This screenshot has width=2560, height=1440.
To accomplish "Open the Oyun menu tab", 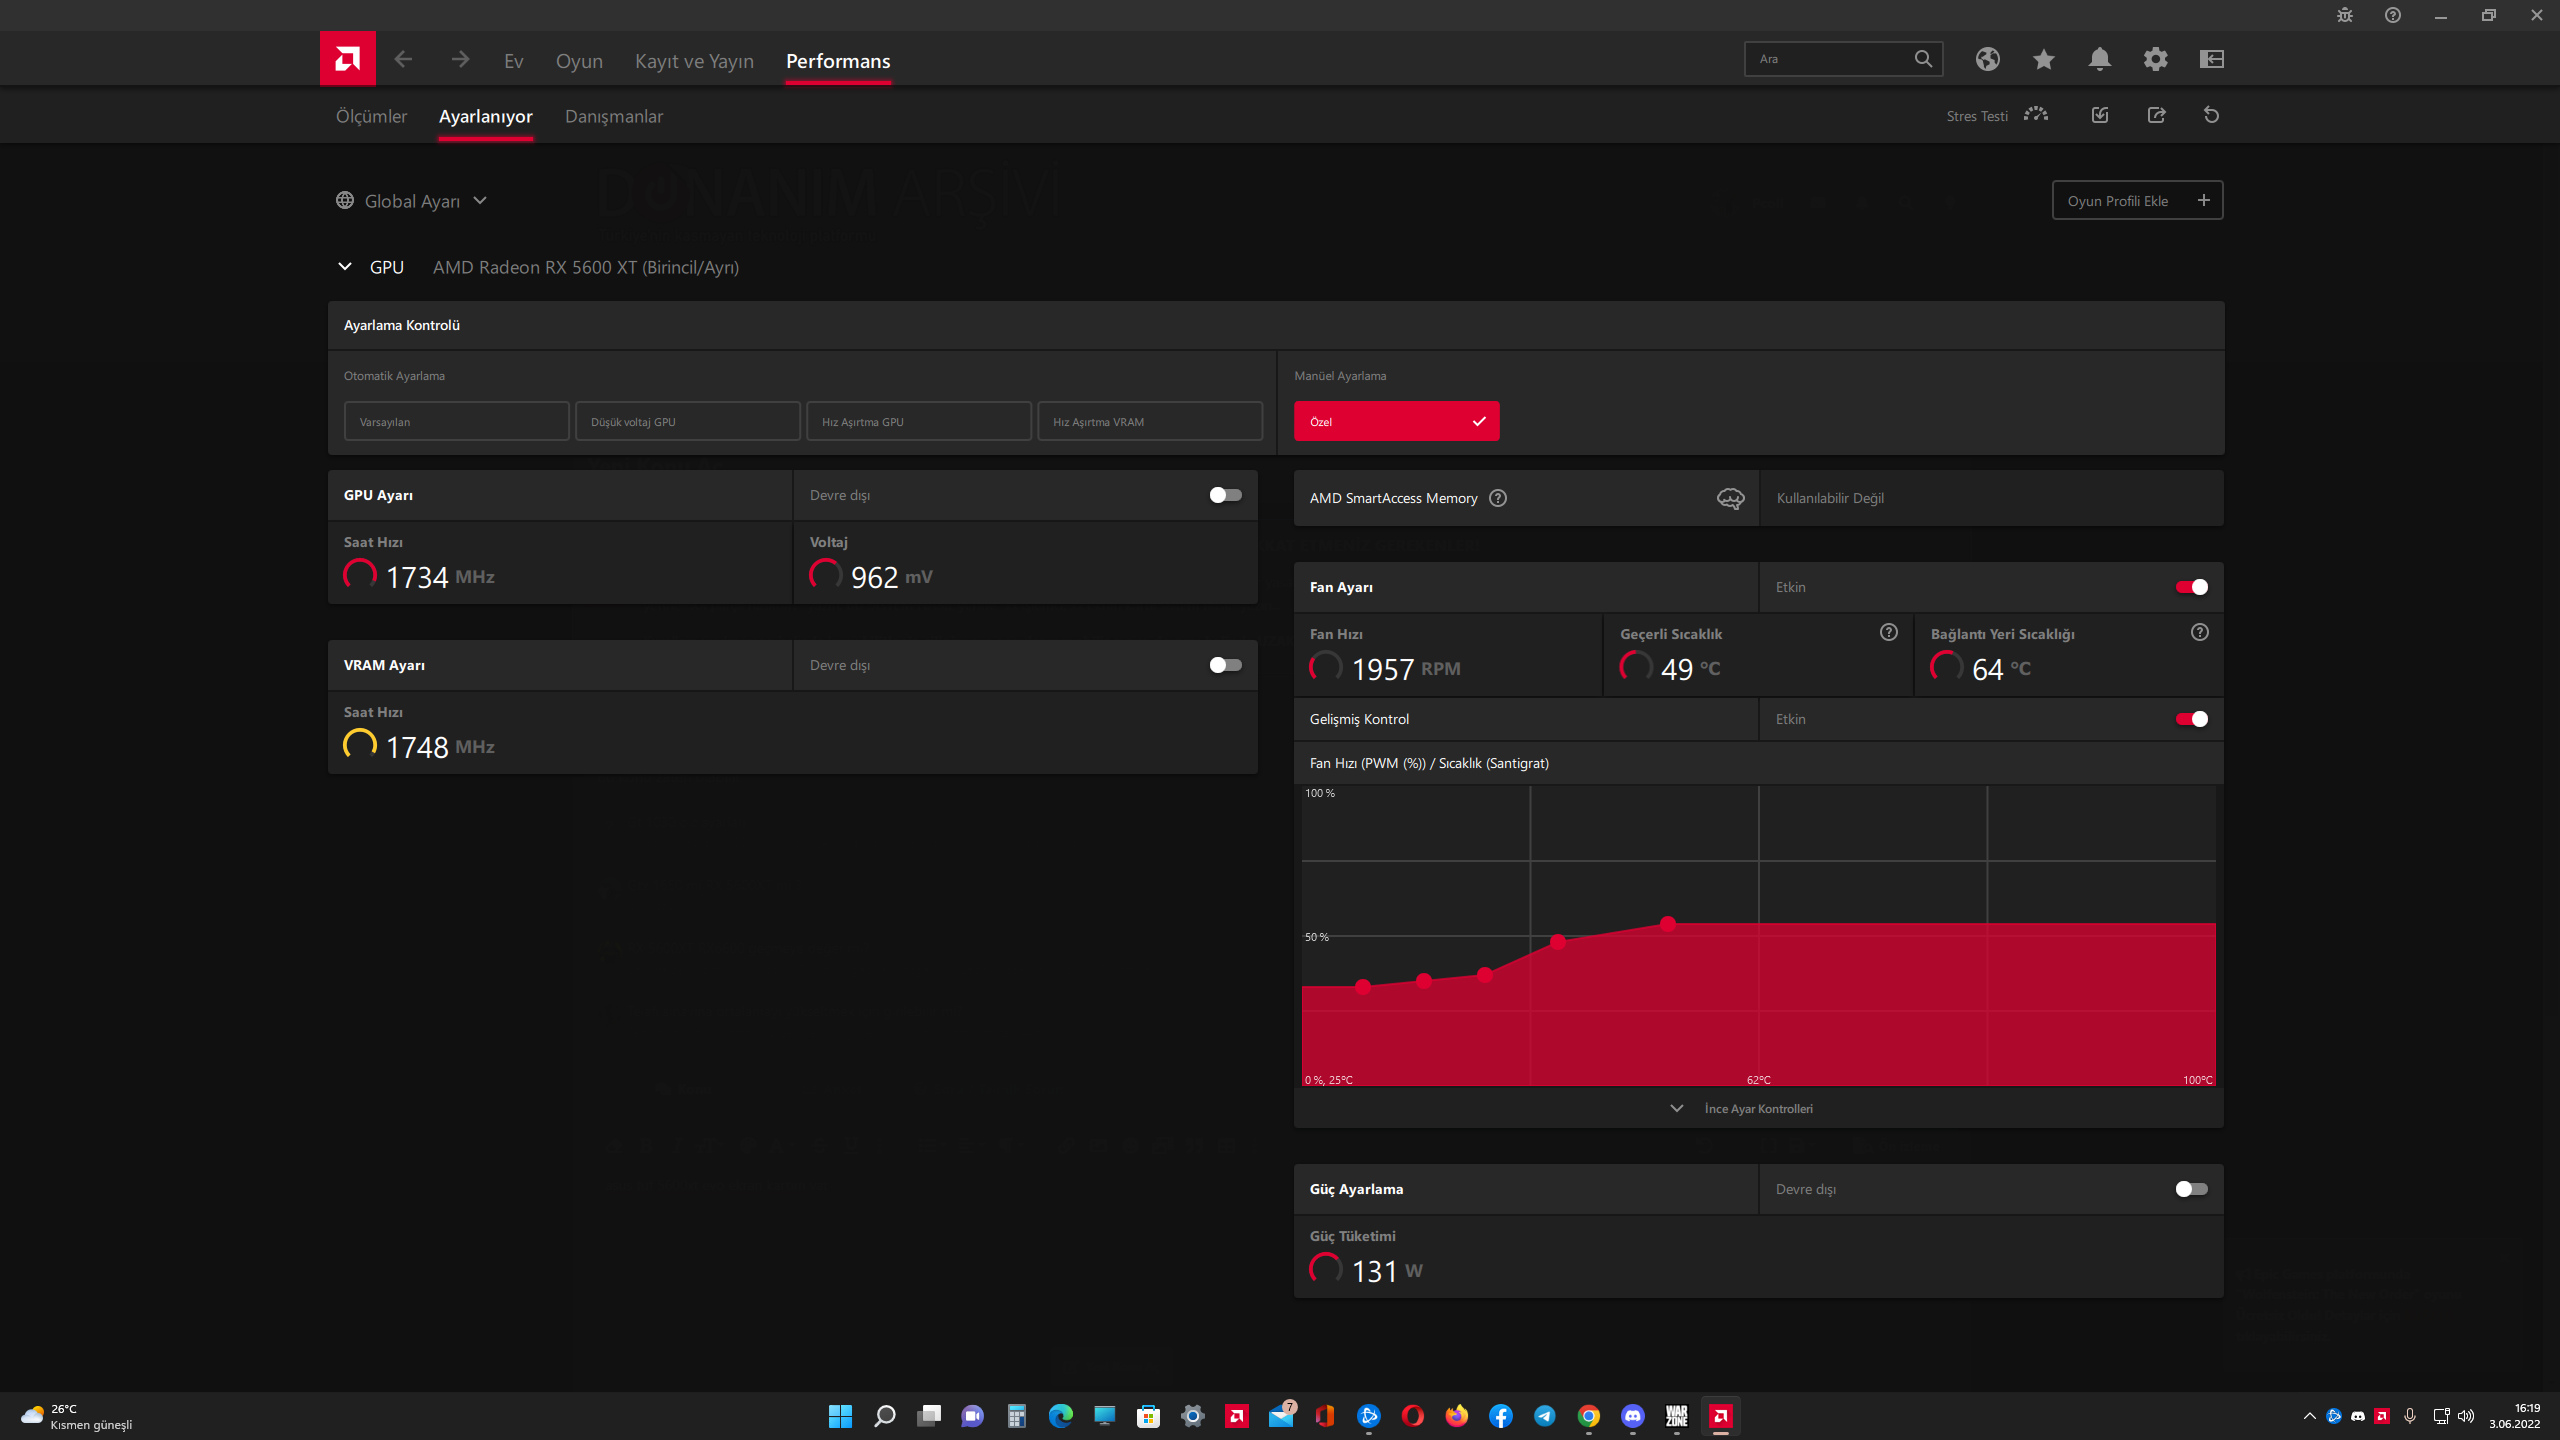I will pos(579,61).
